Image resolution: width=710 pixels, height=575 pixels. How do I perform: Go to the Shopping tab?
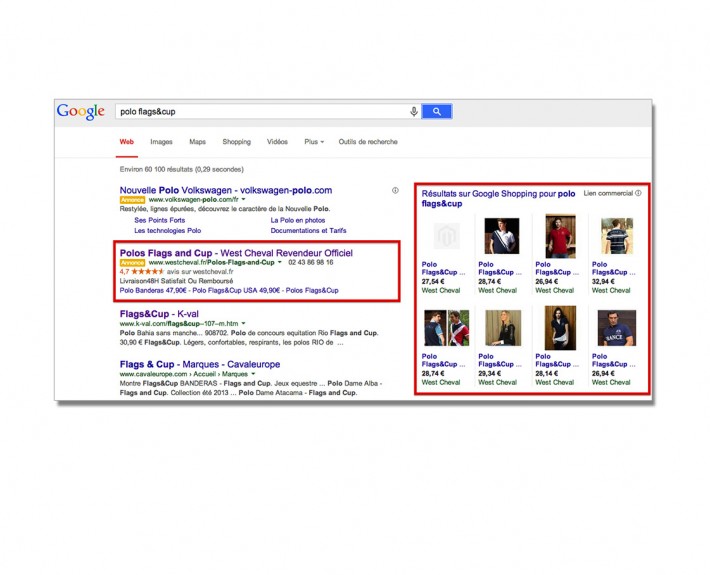click(x=236, y=142)
